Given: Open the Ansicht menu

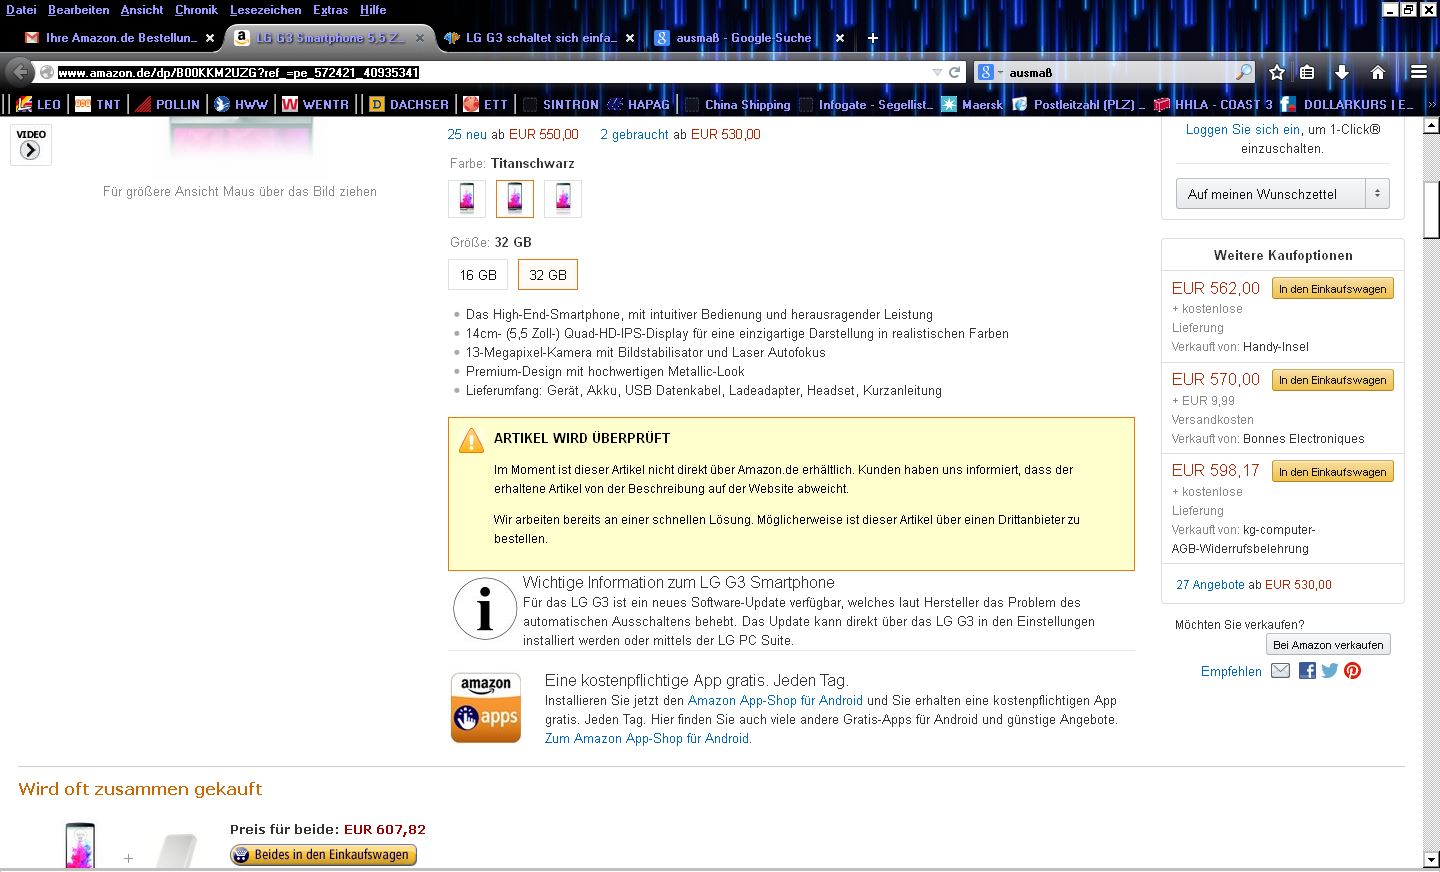Looking at the screenshot, I should pyautogui.click(x=142, y=10).
